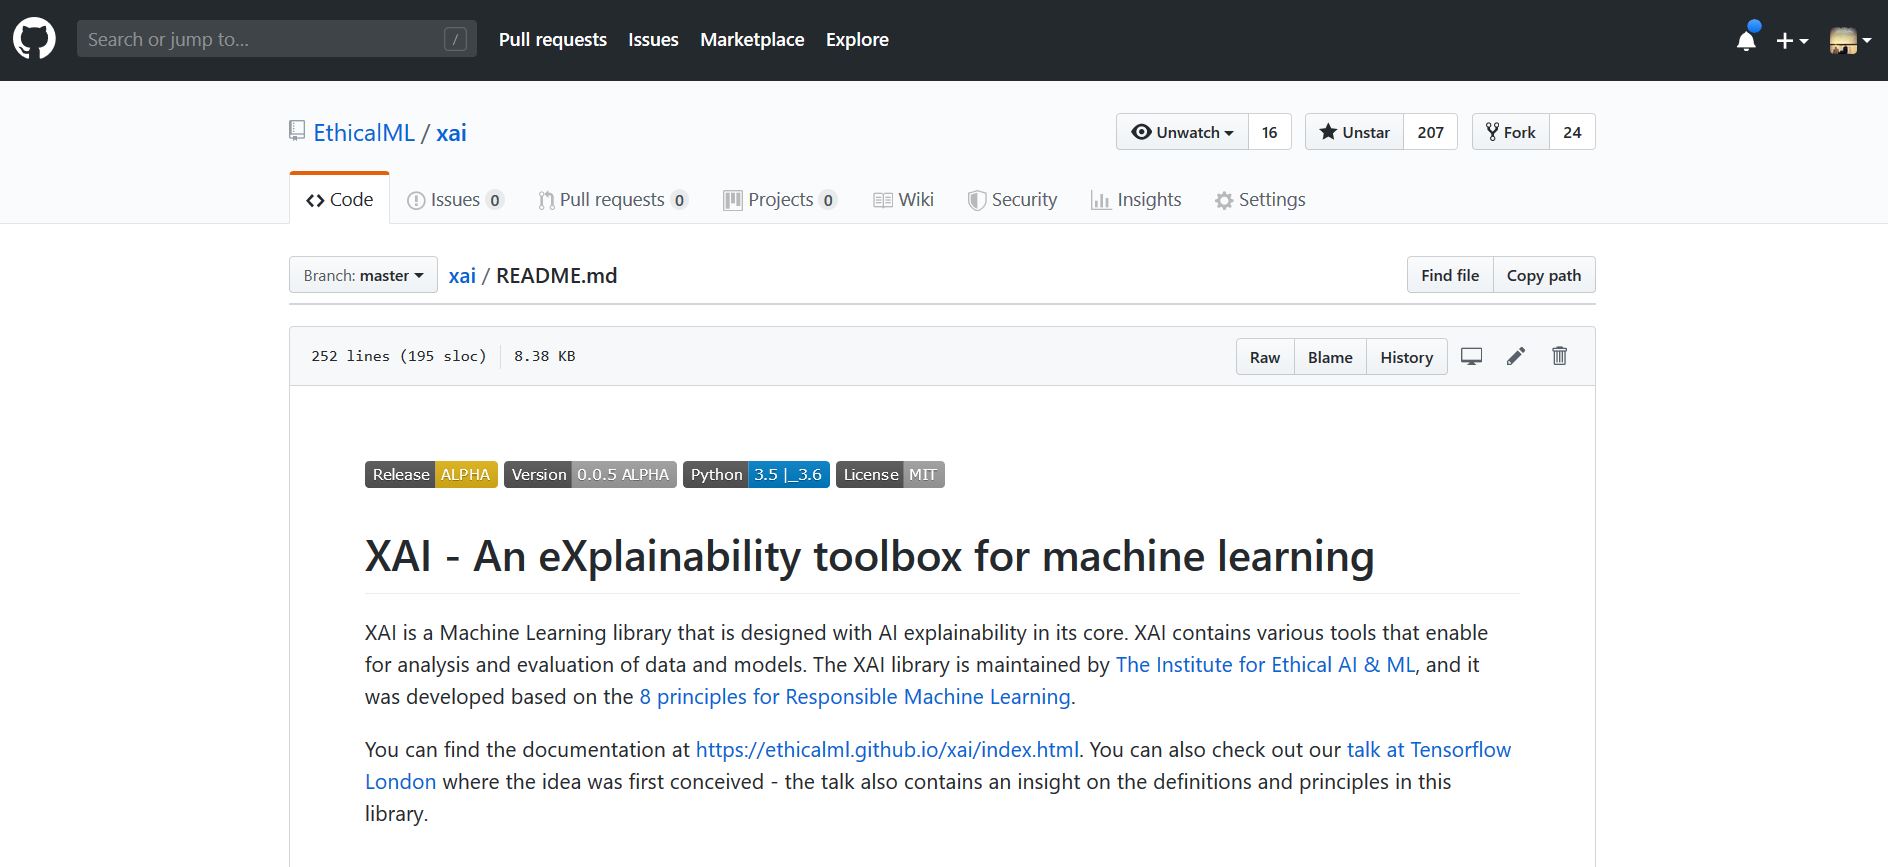Screen dimensions: 1888x867
Task: Focus the Search or jump to field
Action: click(277, 39)
